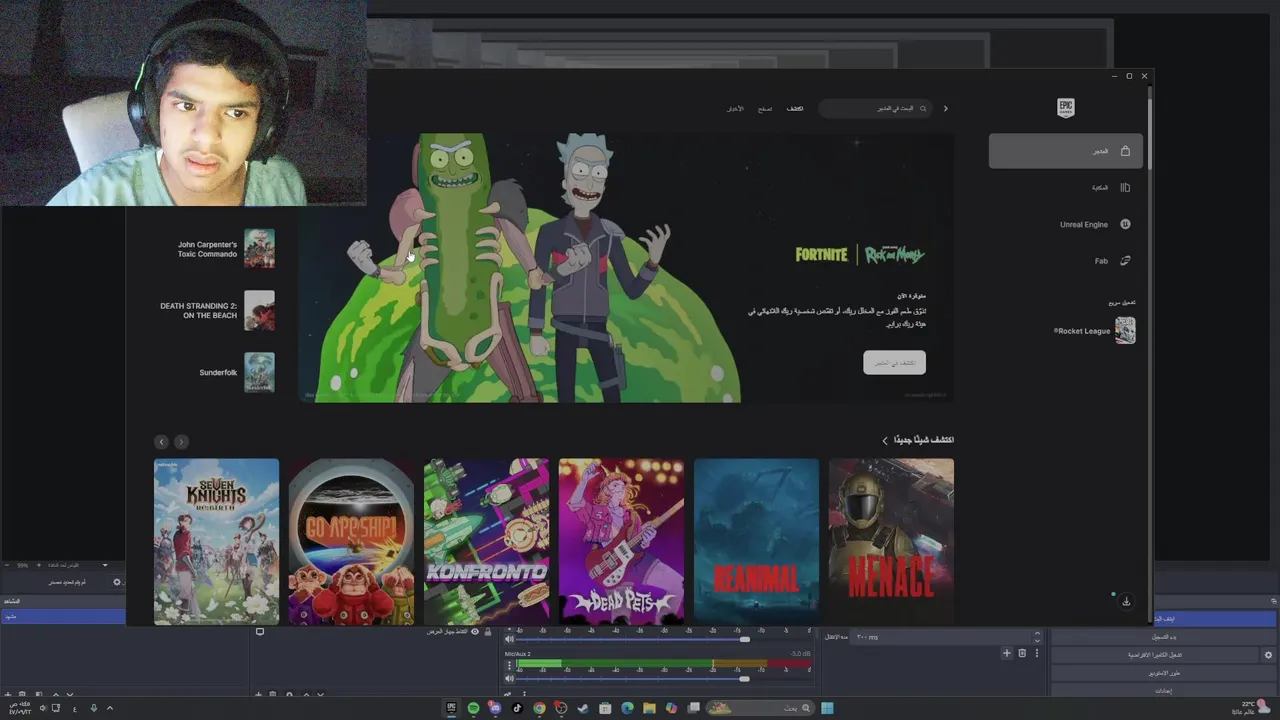1280x720 pixels.
Task: Show next games with right carousel arrow
Action: (x=181, y=441)
